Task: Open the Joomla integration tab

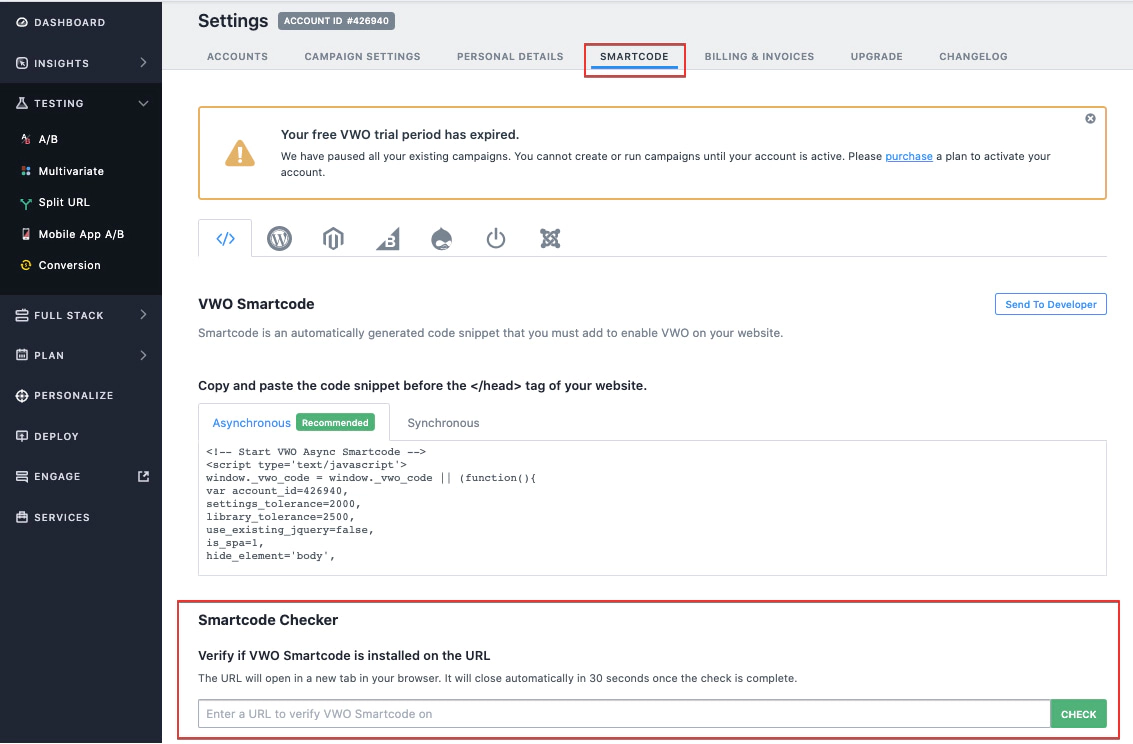Action: (549, 238)
